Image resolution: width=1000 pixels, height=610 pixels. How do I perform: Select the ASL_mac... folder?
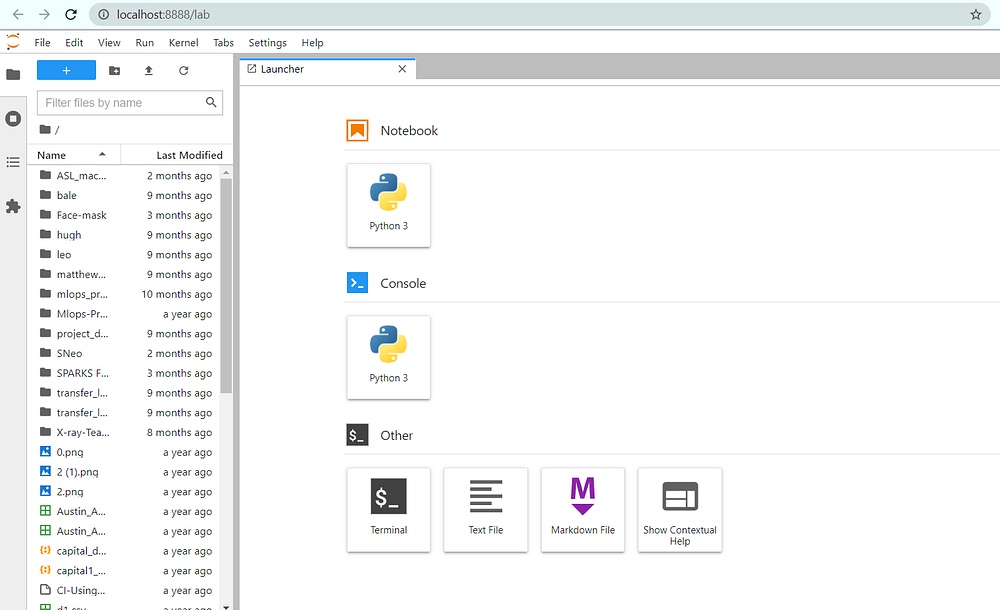coord(126,175)
